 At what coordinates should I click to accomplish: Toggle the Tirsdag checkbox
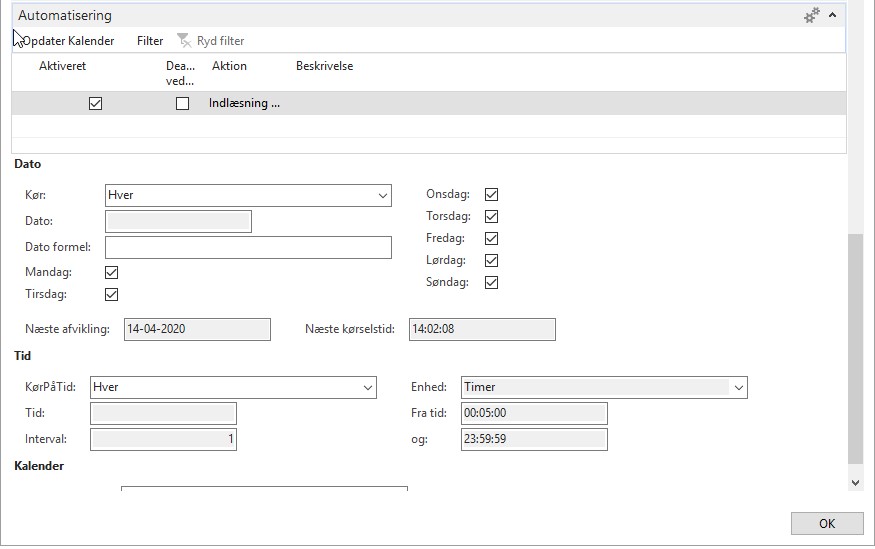coord(112,294)
